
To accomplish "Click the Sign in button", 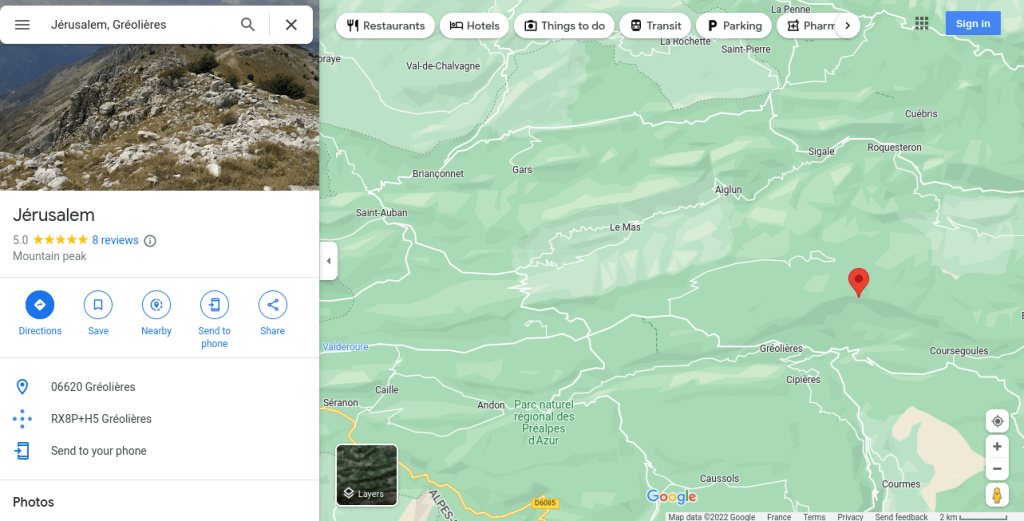I will [972, 24].
